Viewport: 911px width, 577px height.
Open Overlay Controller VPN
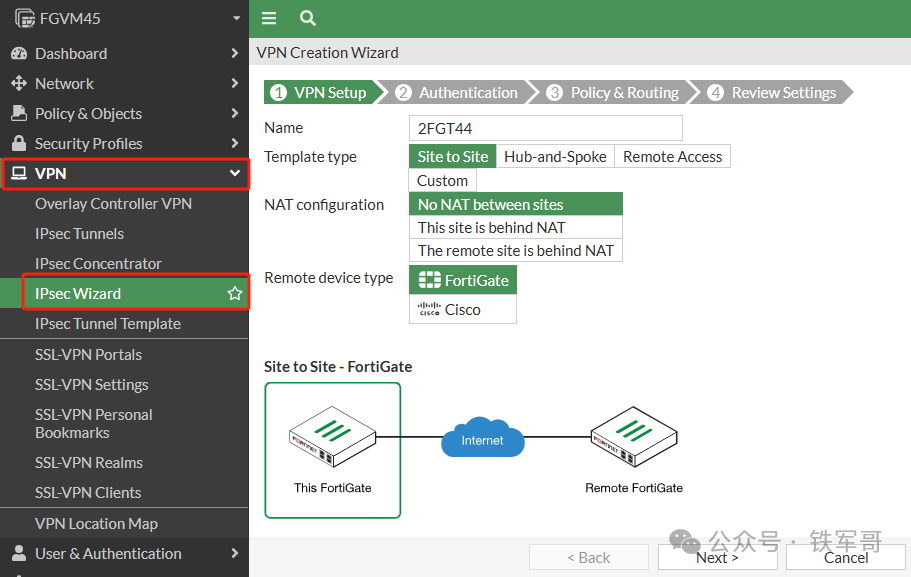(113, 203)
